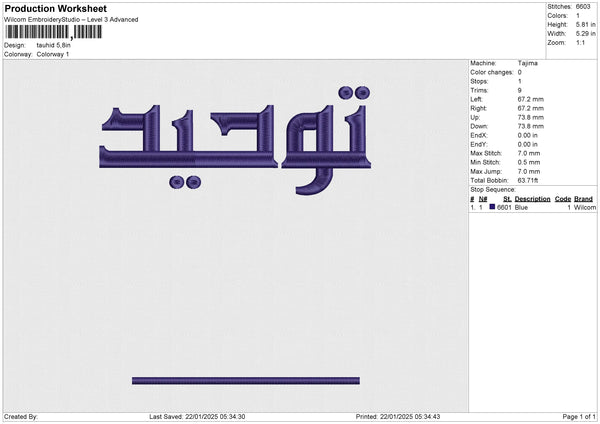Screen dimensions: 600x424
Task: Click the Stop Sequence label
Action: click(x=493, y=190)
